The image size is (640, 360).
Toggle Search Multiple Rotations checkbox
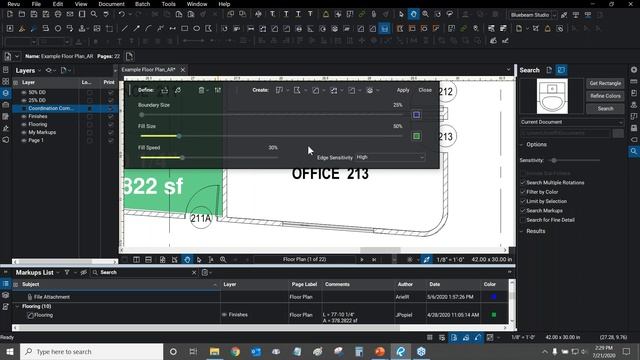point(523,182)
